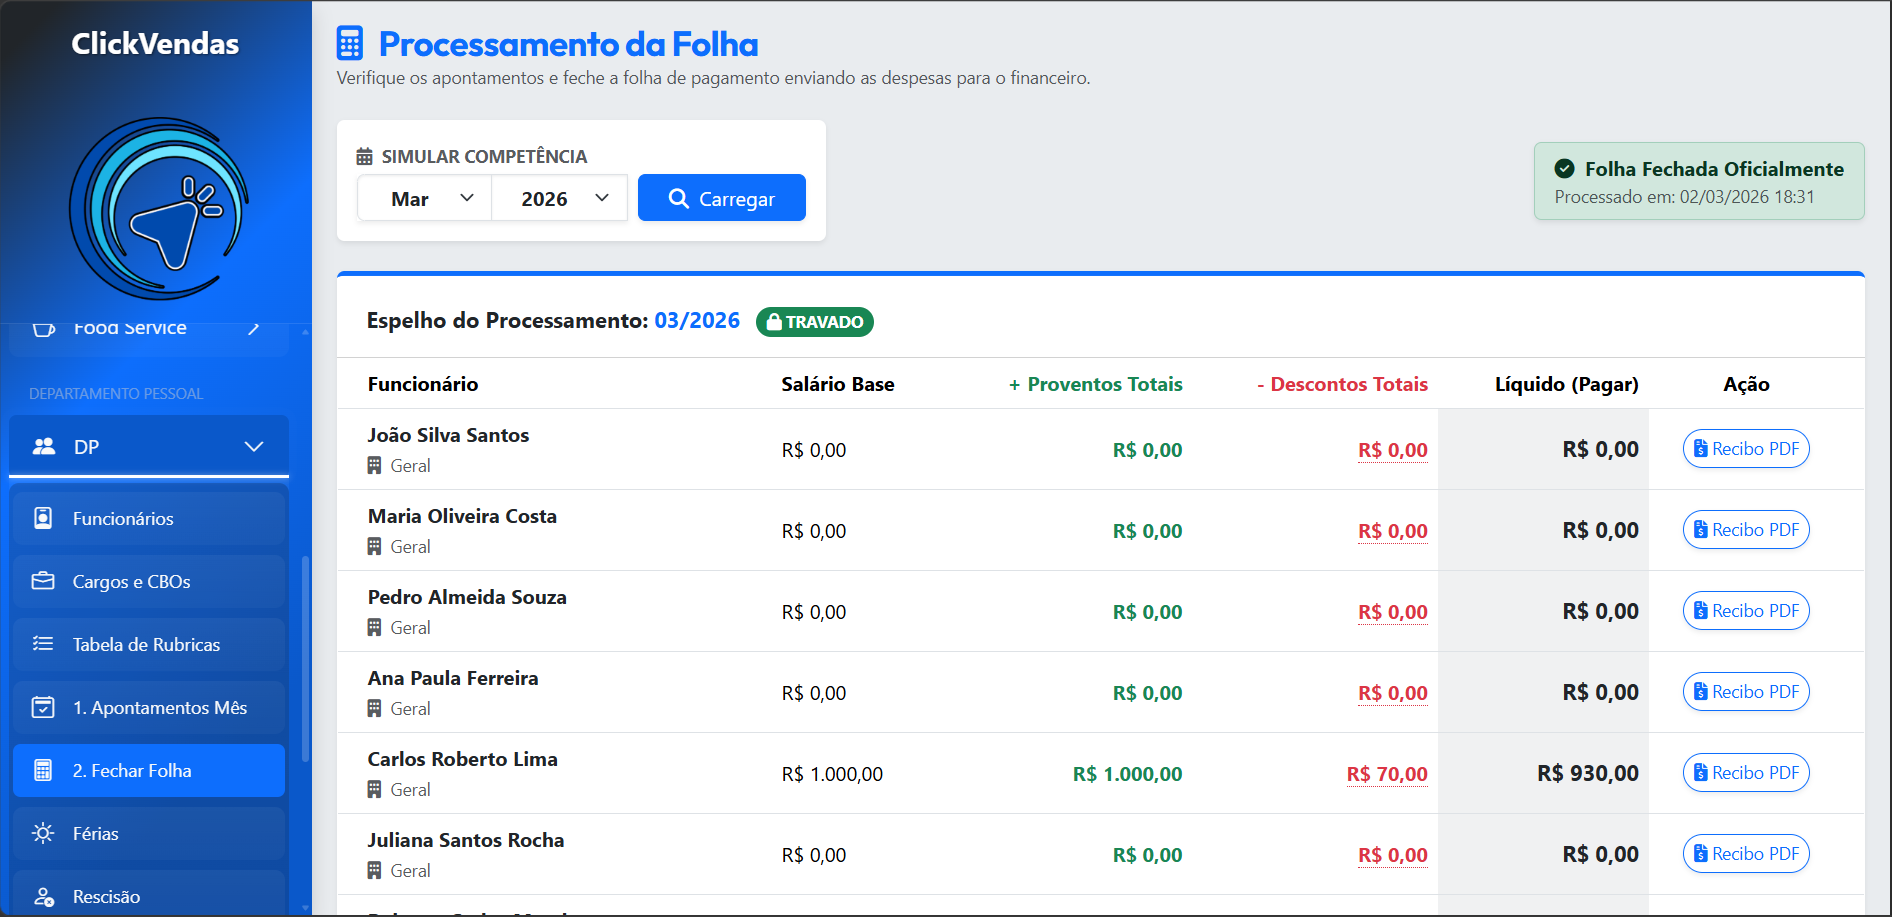
Task: Open Funcionários in the sidebar
Action: pos(149,518)
